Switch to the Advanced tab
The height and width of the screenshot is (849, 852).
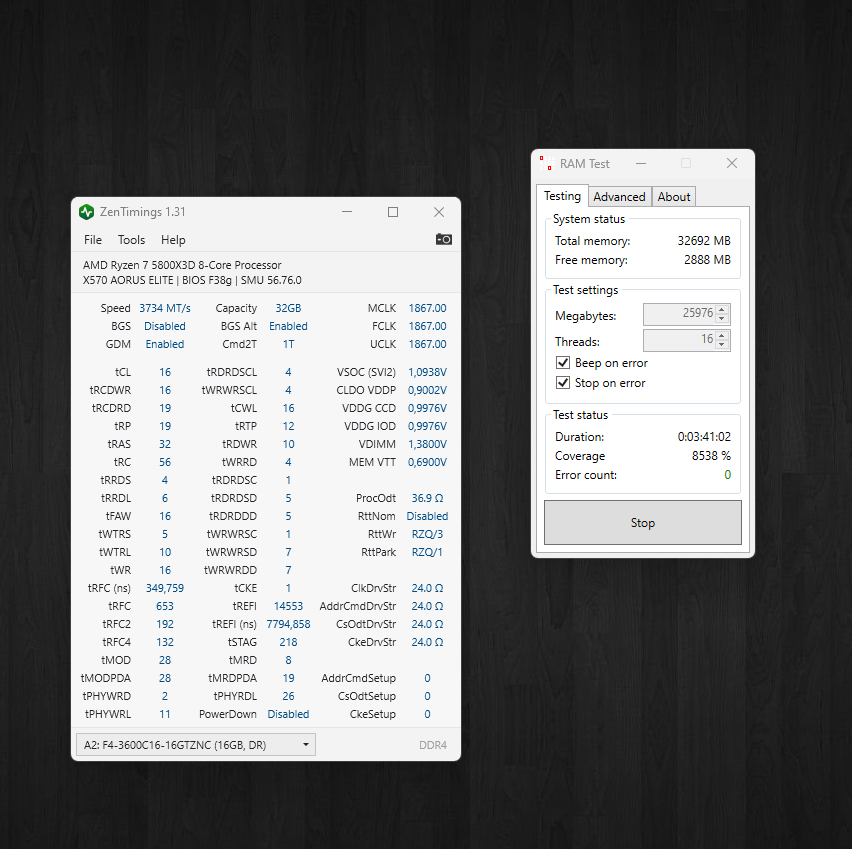[x=619, y=197]
